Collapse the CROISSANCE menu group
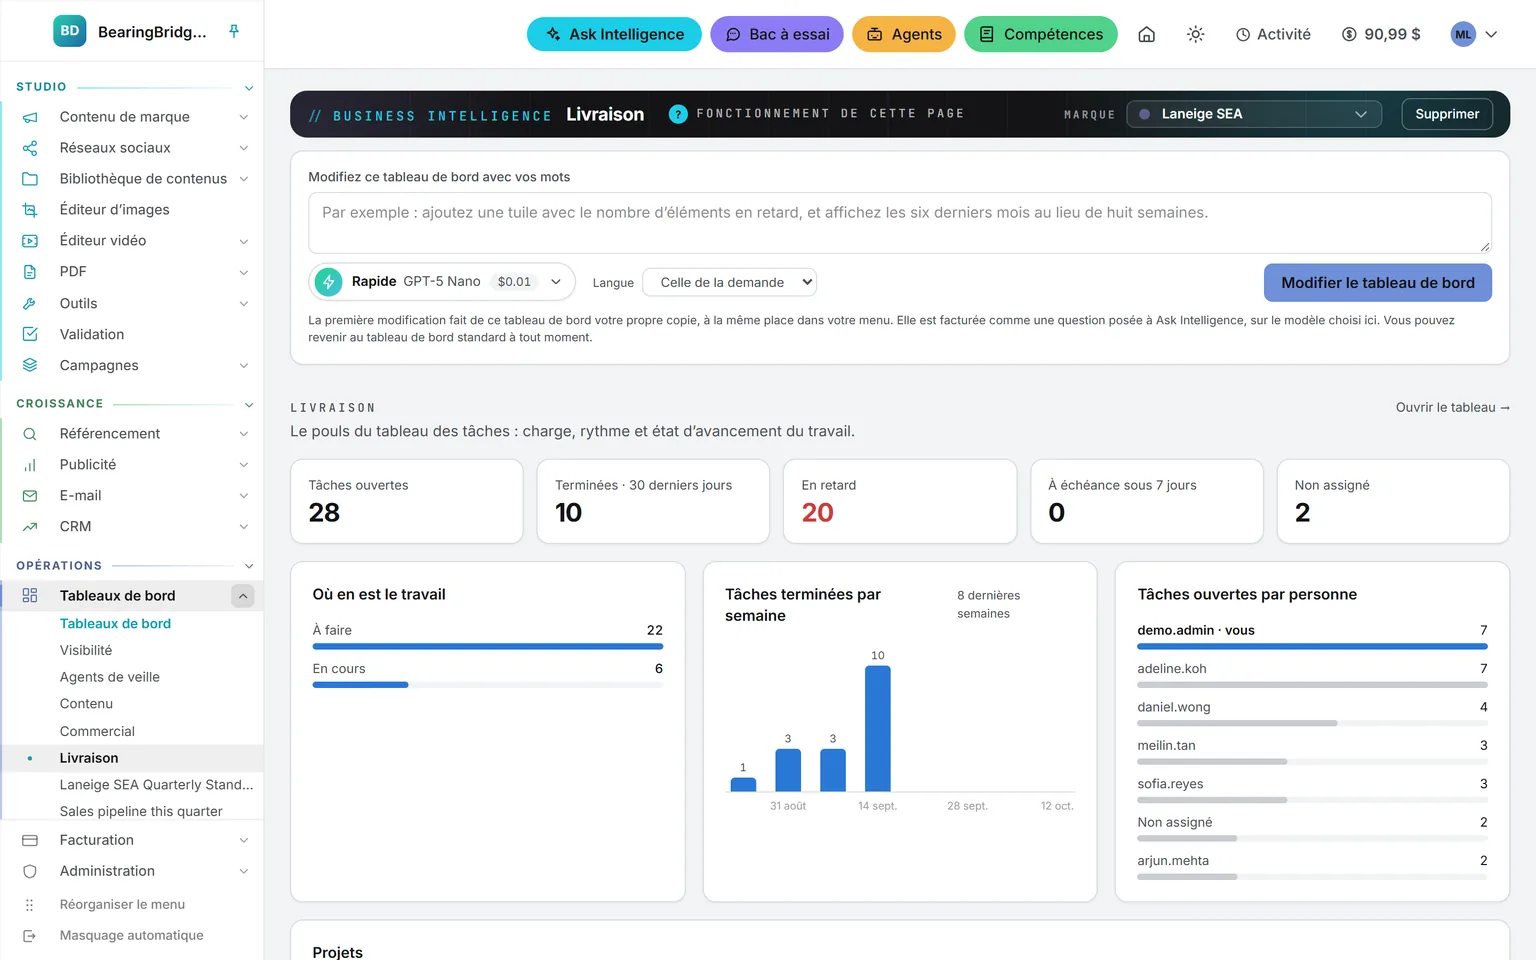The width and height of the screenshot is (1536, 960). click(x=249, y=405)
